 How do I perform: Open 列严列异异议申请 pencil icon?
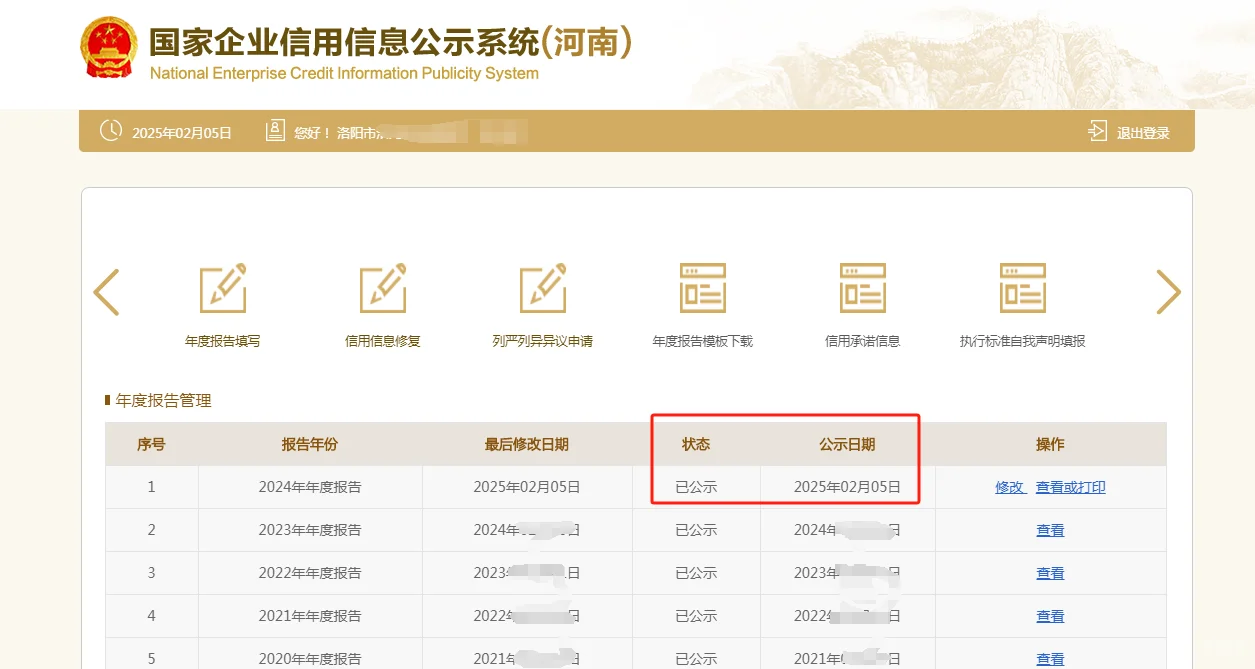543,288
